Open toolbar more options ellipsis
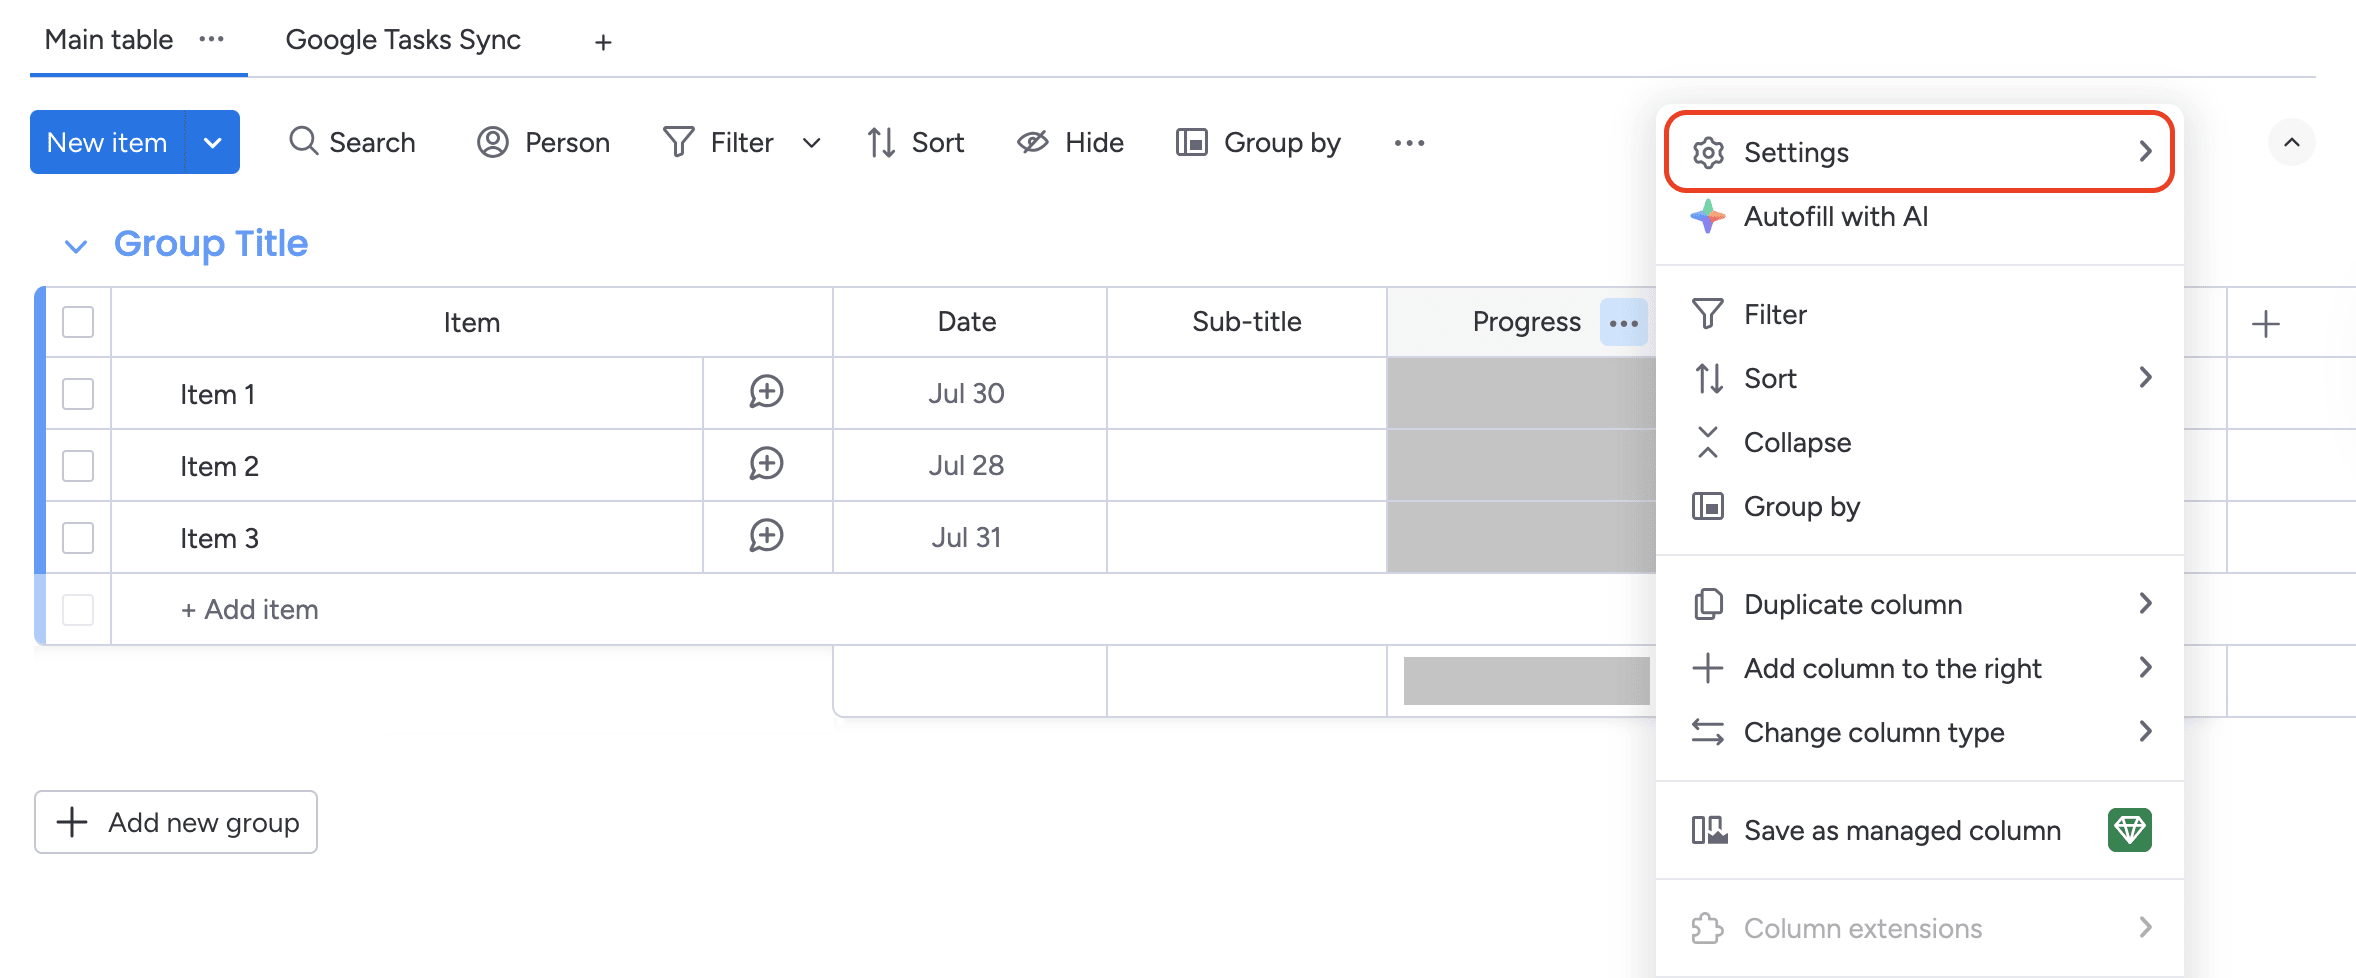Image resolution: width=2356 pixels, height=978 pixels. click(1409, 143)
